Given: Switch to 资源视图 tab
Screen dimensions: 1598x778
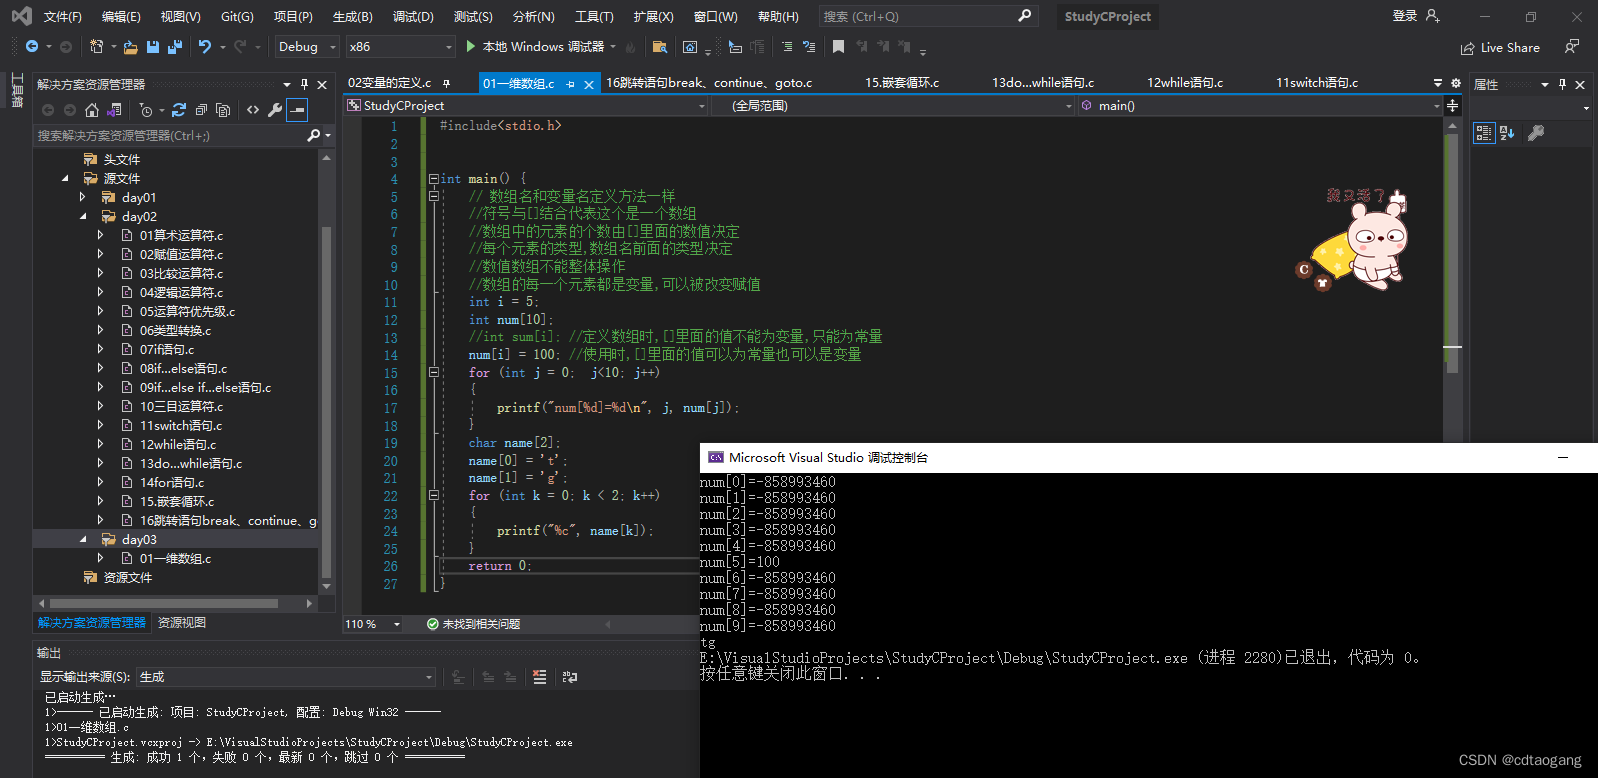Looking at the screenshot, I should click(x=182, y=623).
